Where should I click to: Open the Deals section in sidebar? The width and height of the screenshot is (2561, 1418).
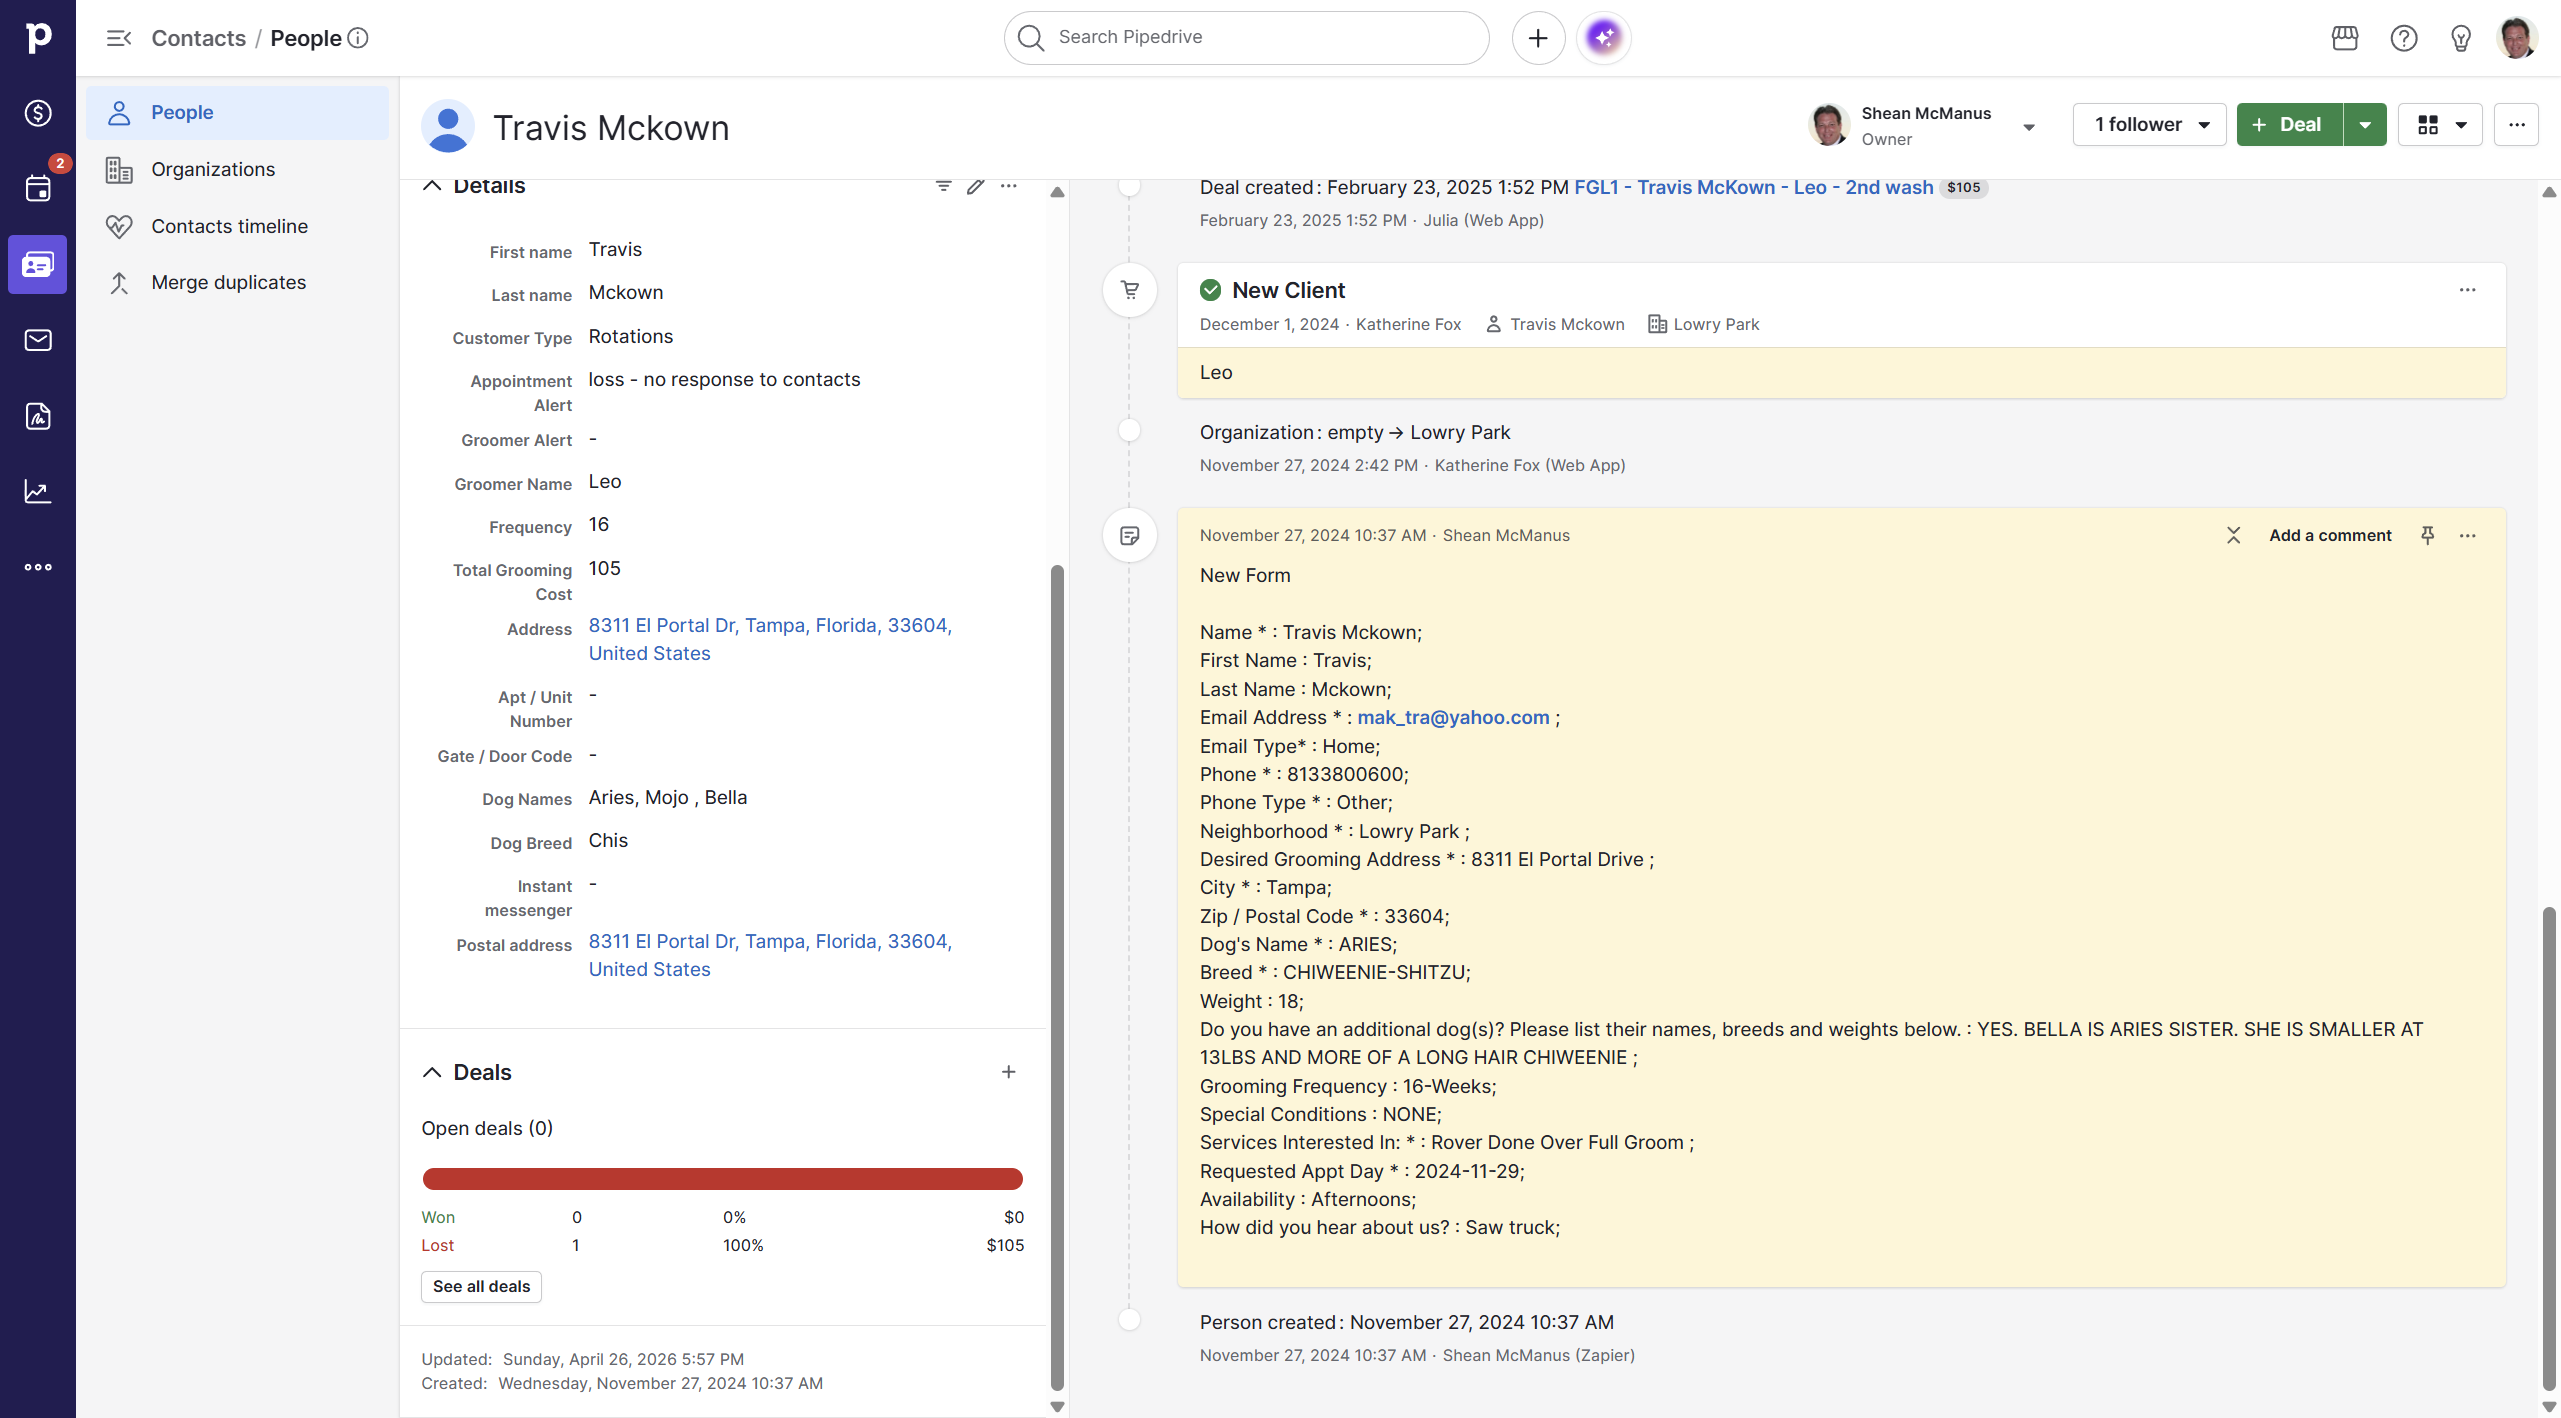tap(38, 113)
